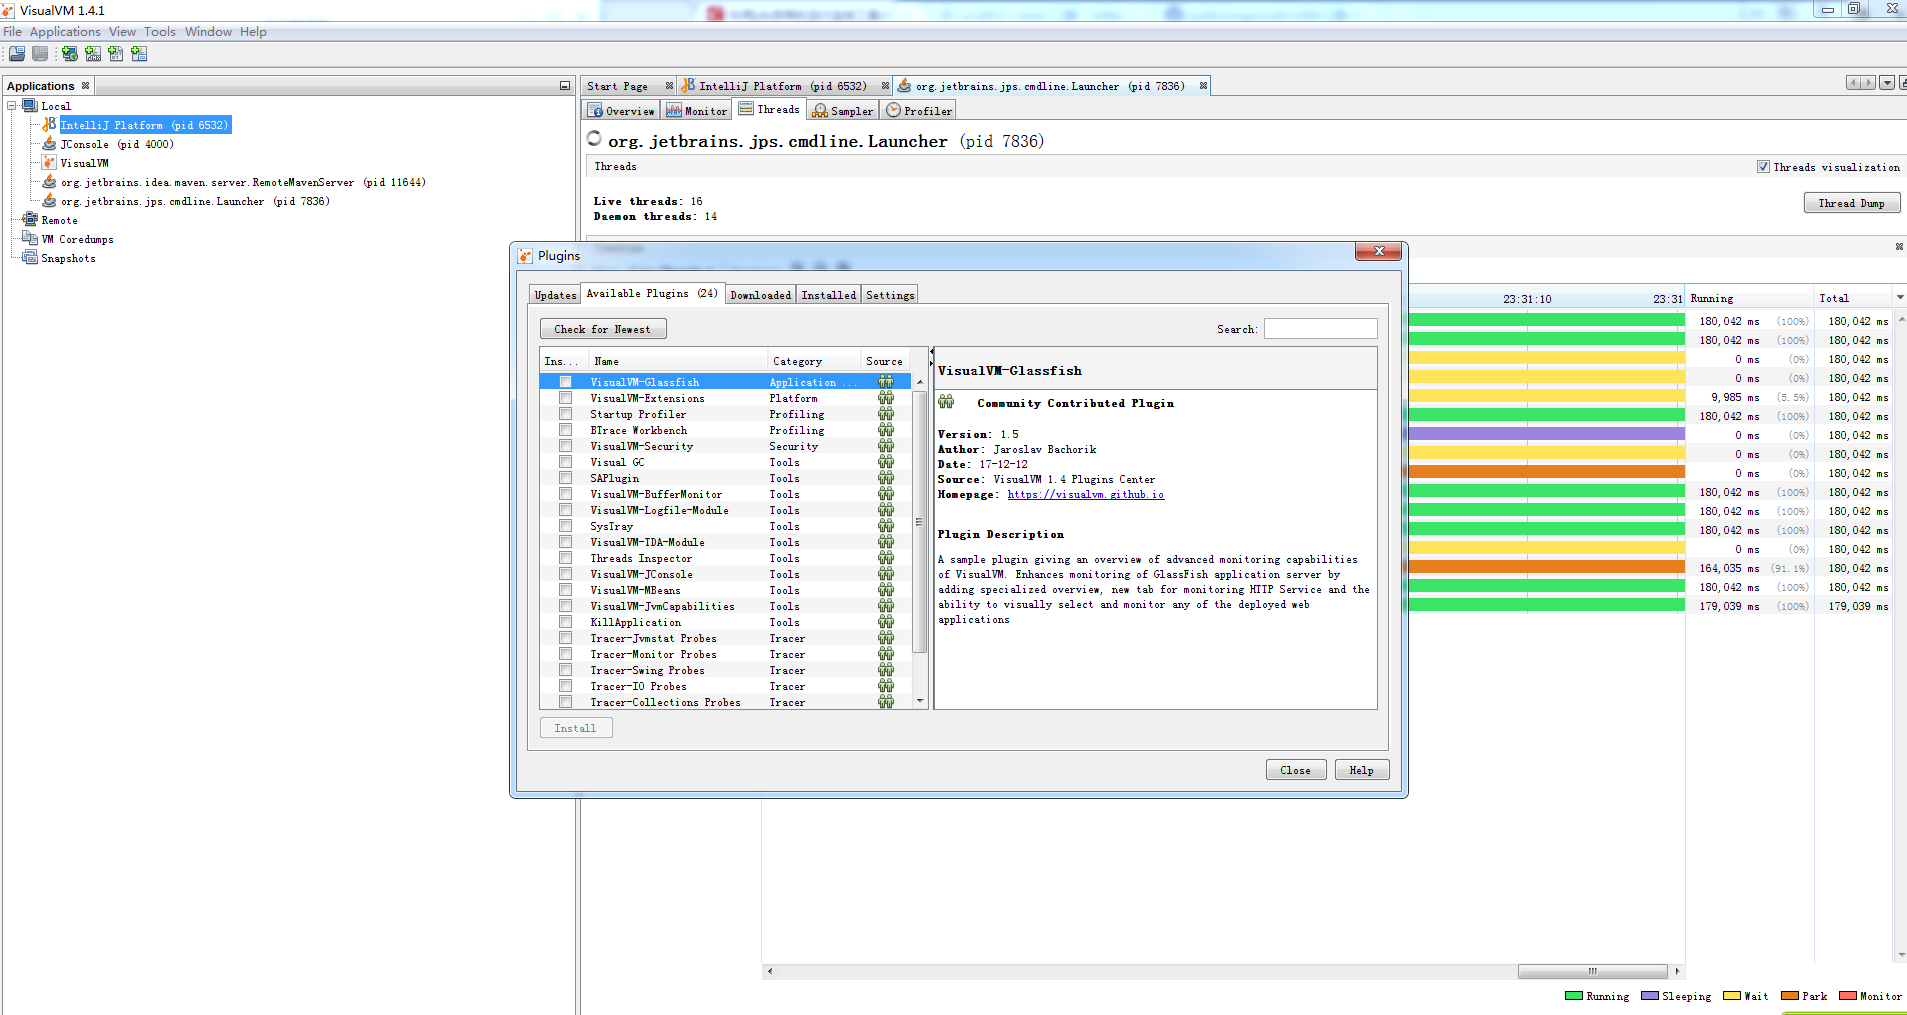Open the visualvm.github.io homepage link

pos(1086,495)
